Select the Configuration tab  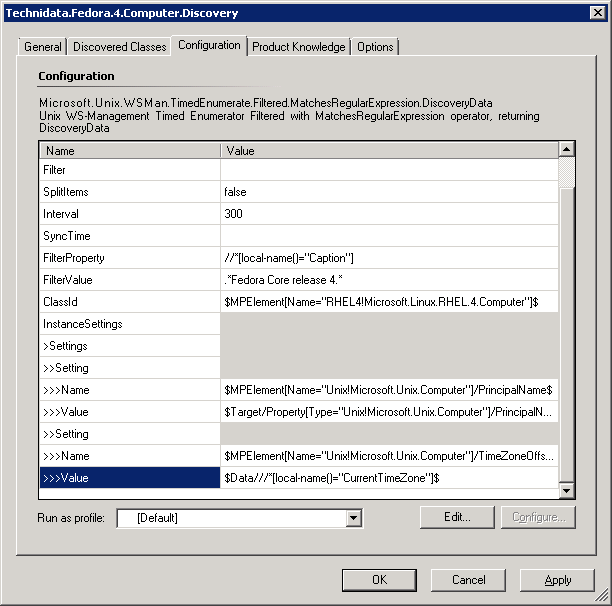(x=209, y=45)
